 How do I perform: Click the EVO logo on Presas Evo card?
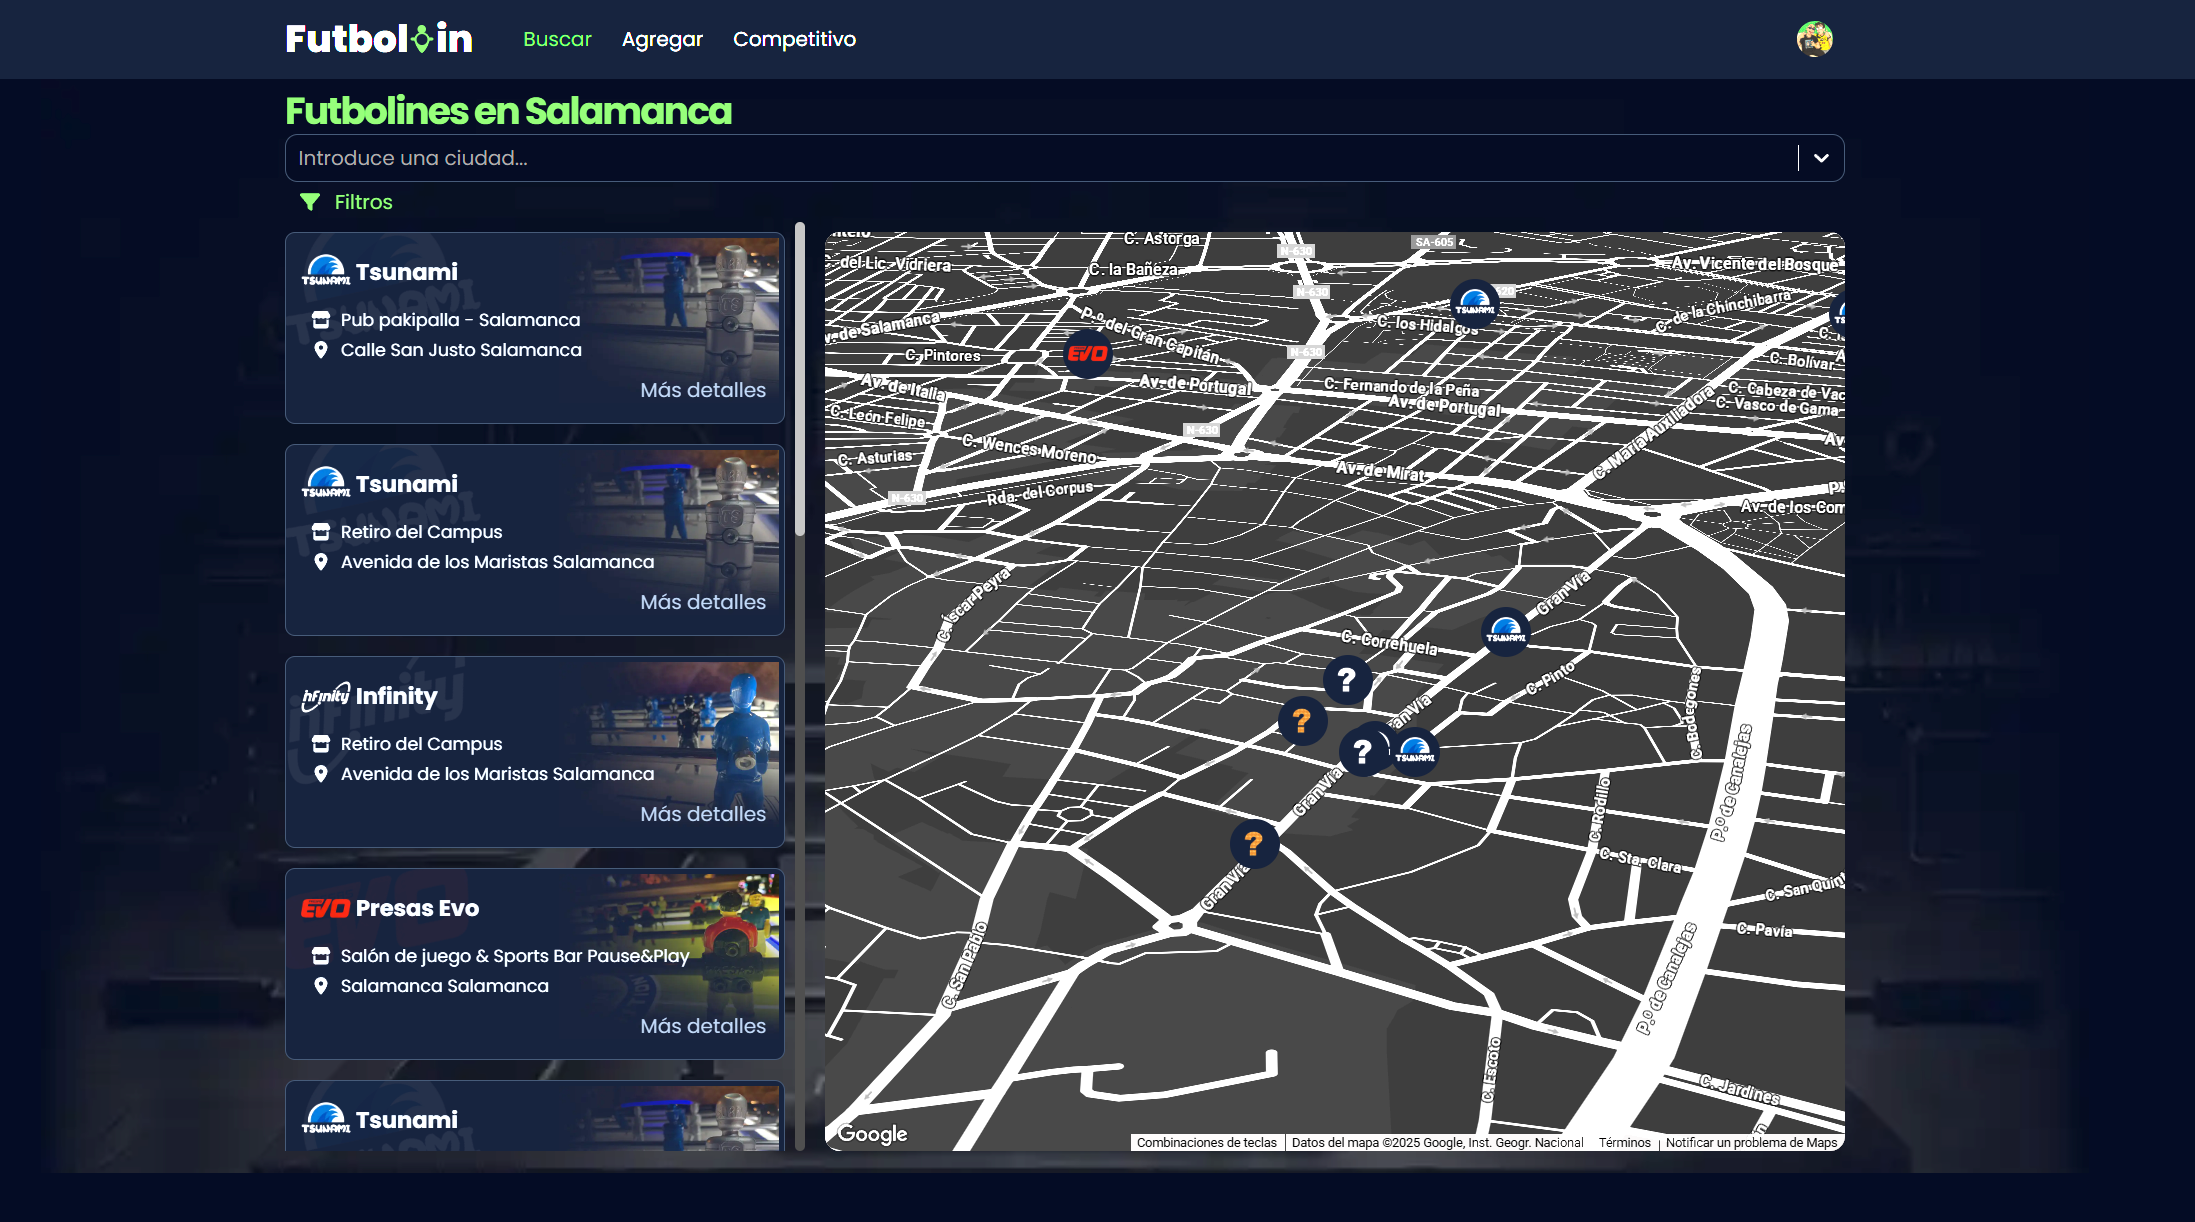tap(326, 908)
